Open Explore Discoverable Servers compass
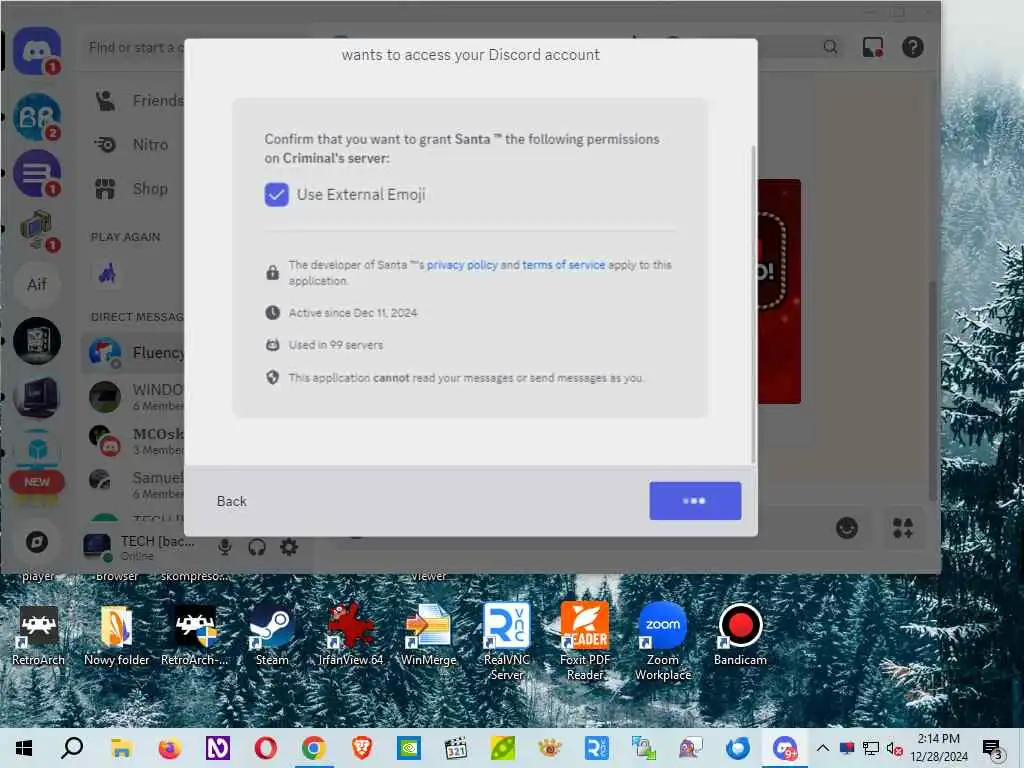 pos(37,542)
